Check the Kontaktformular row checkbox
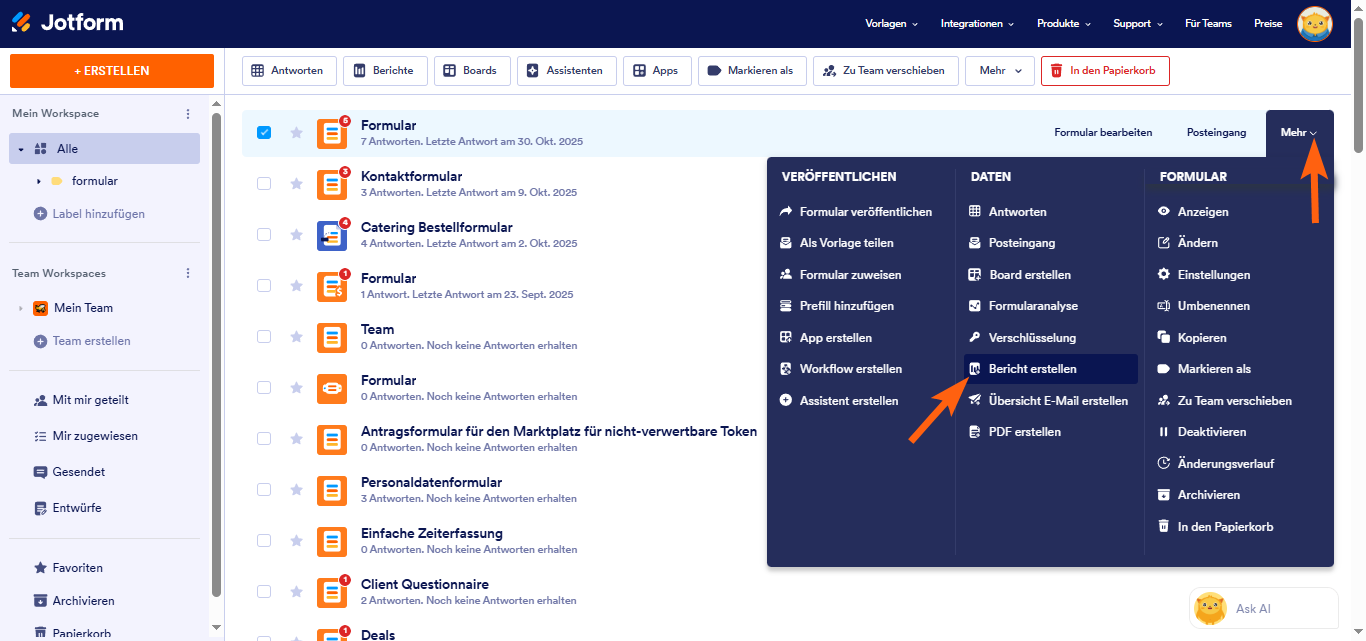 pos(264,183)
